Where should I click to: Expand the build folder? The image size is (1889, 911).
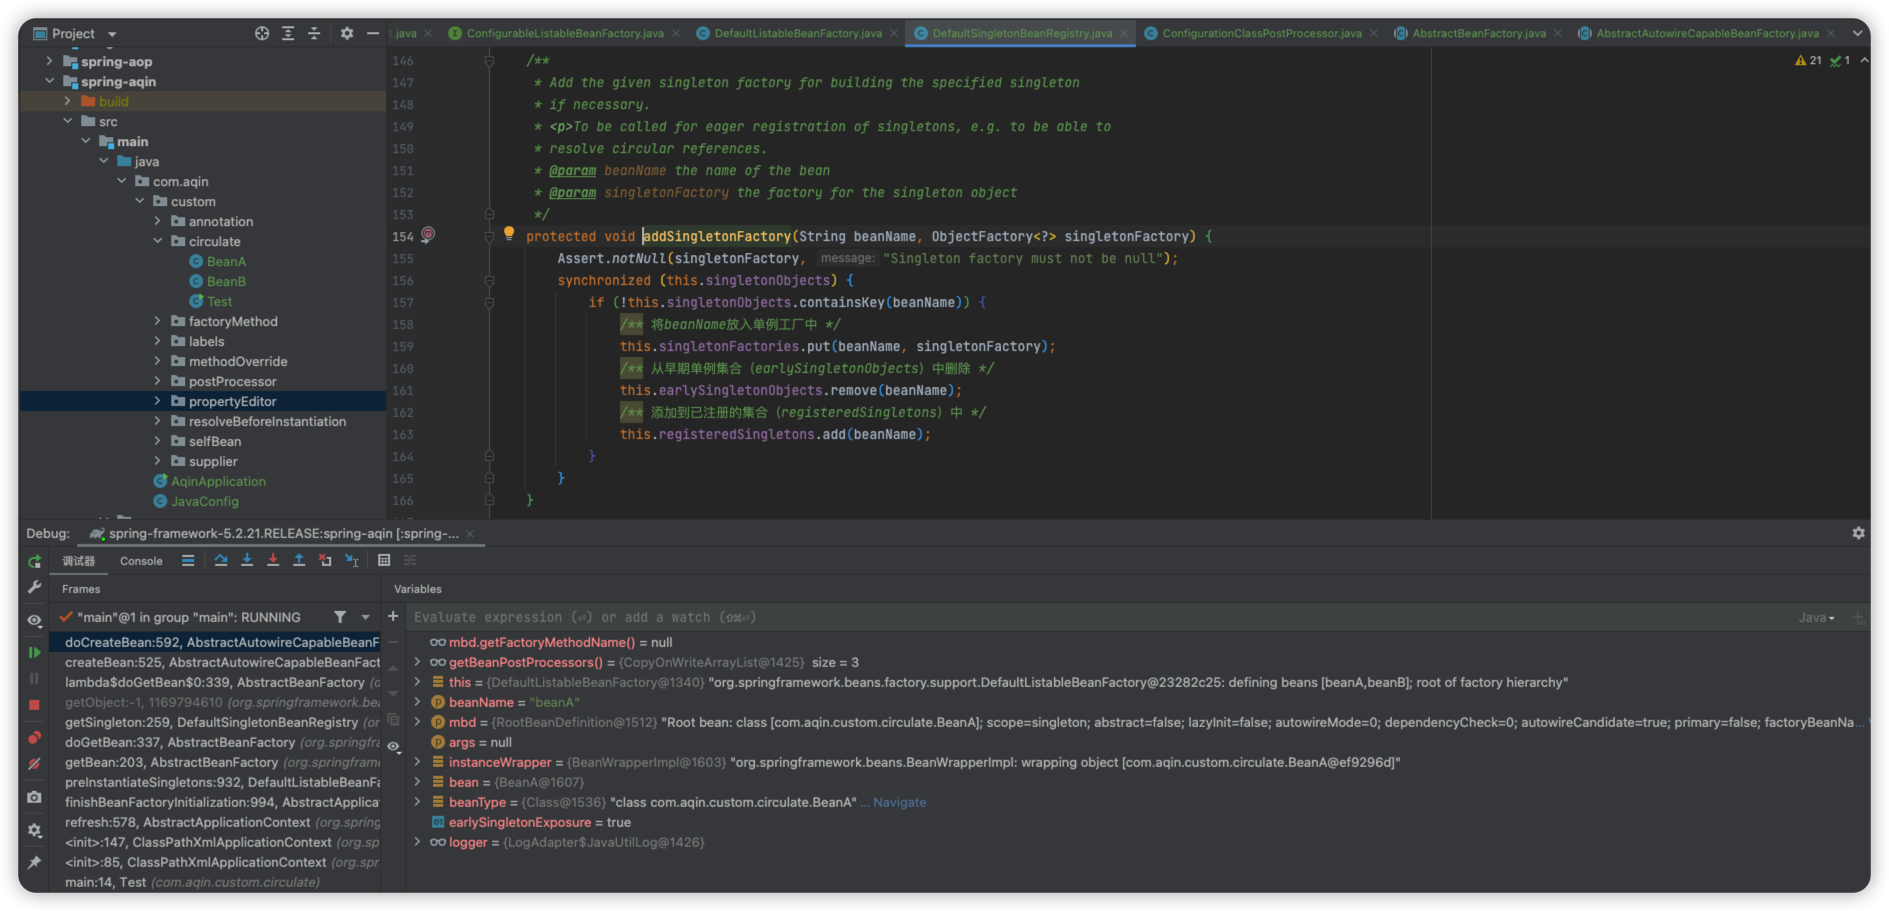point(67,101)
